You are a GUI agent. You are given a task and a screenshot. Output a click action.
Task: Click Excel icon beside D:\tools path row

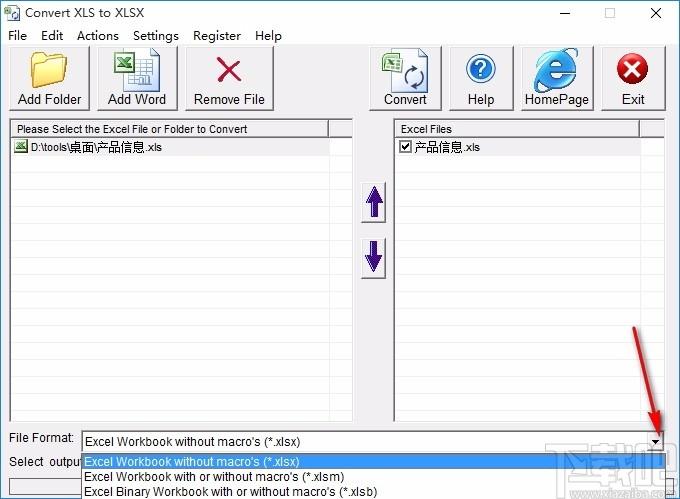pos(21,147)
